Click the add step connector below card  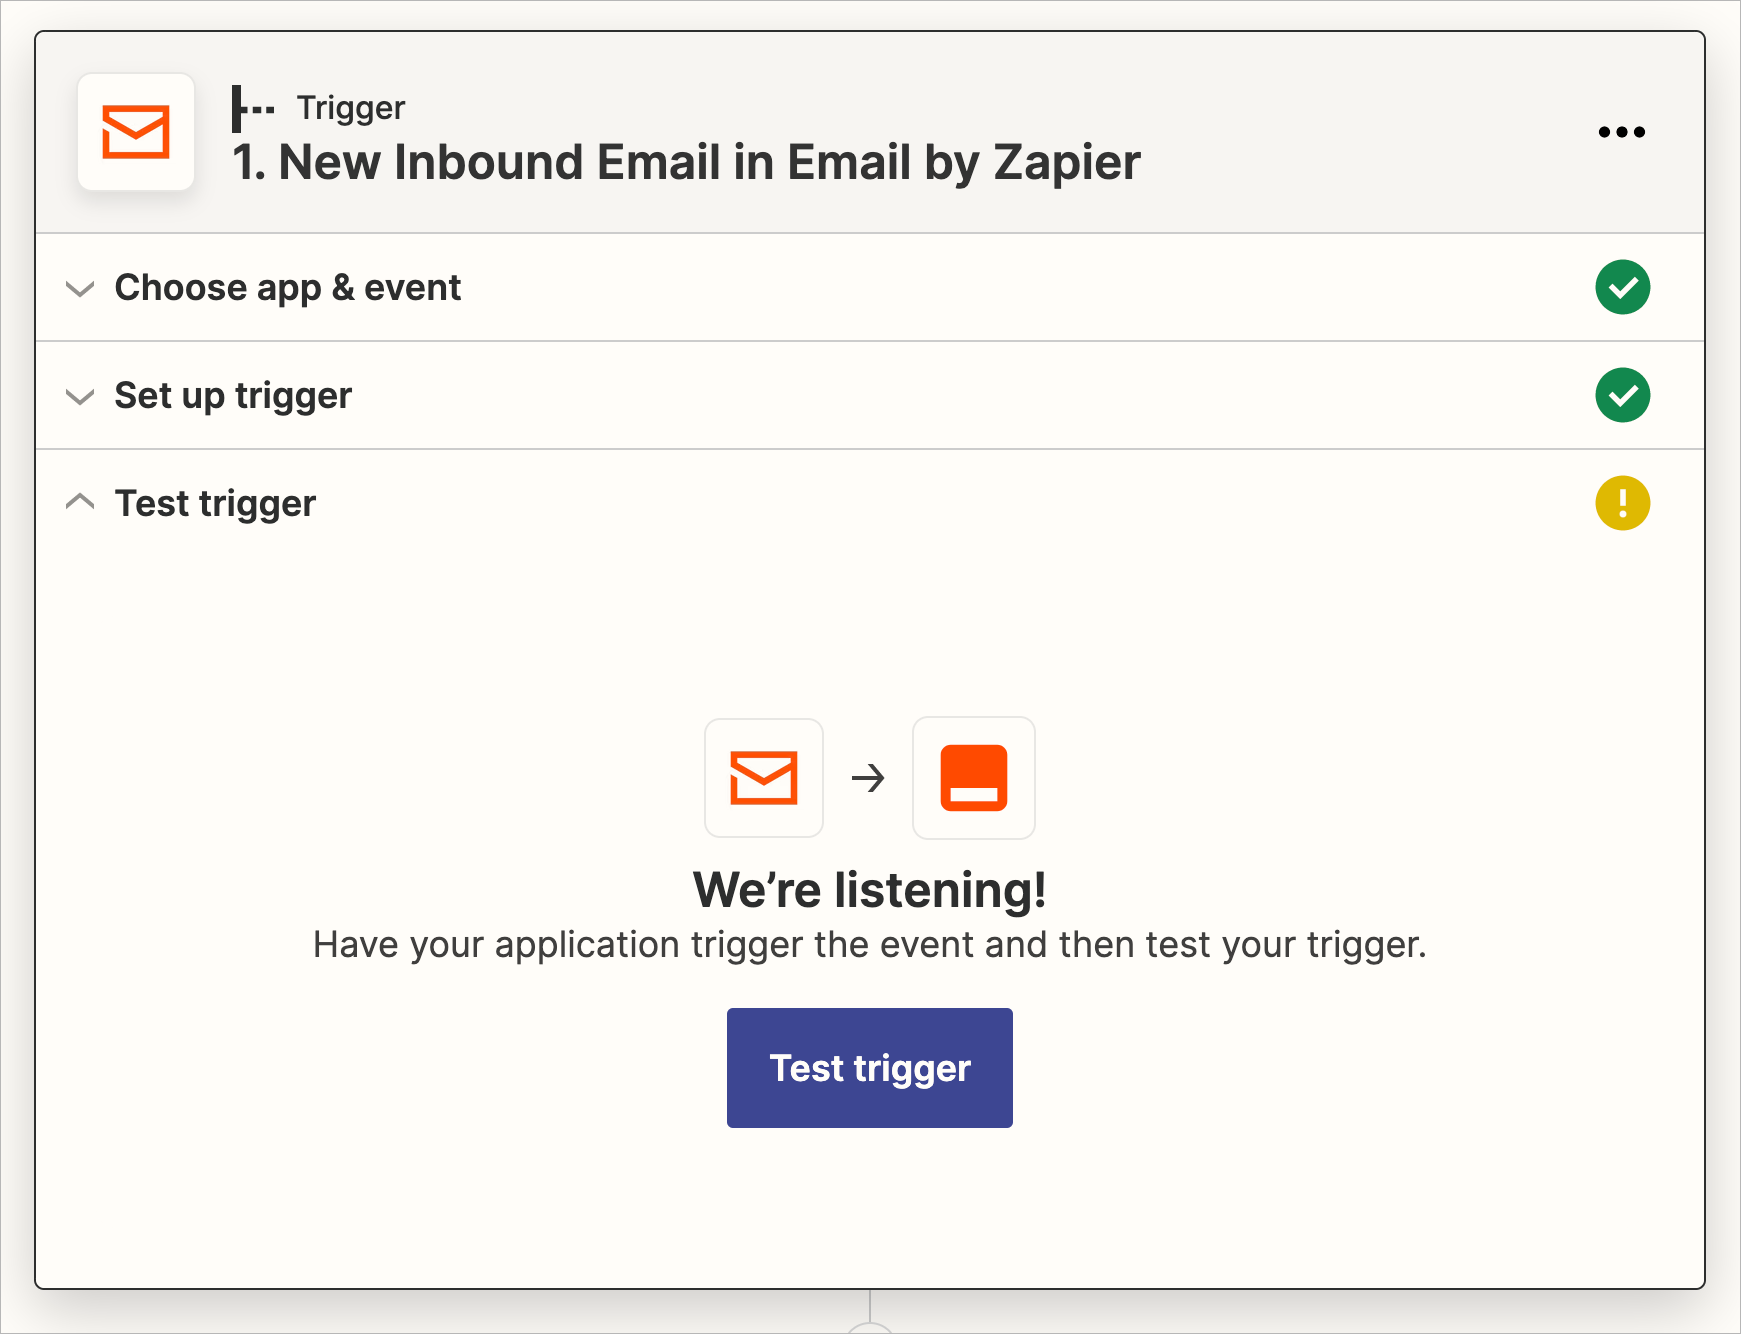pyautogui.click(x=870, y=1326)
